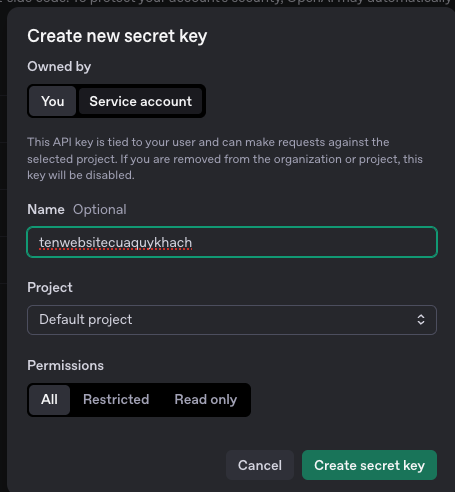455x492 pixels.
Task: Choose the Restricted permissions option
Action: tap(116, 399)
